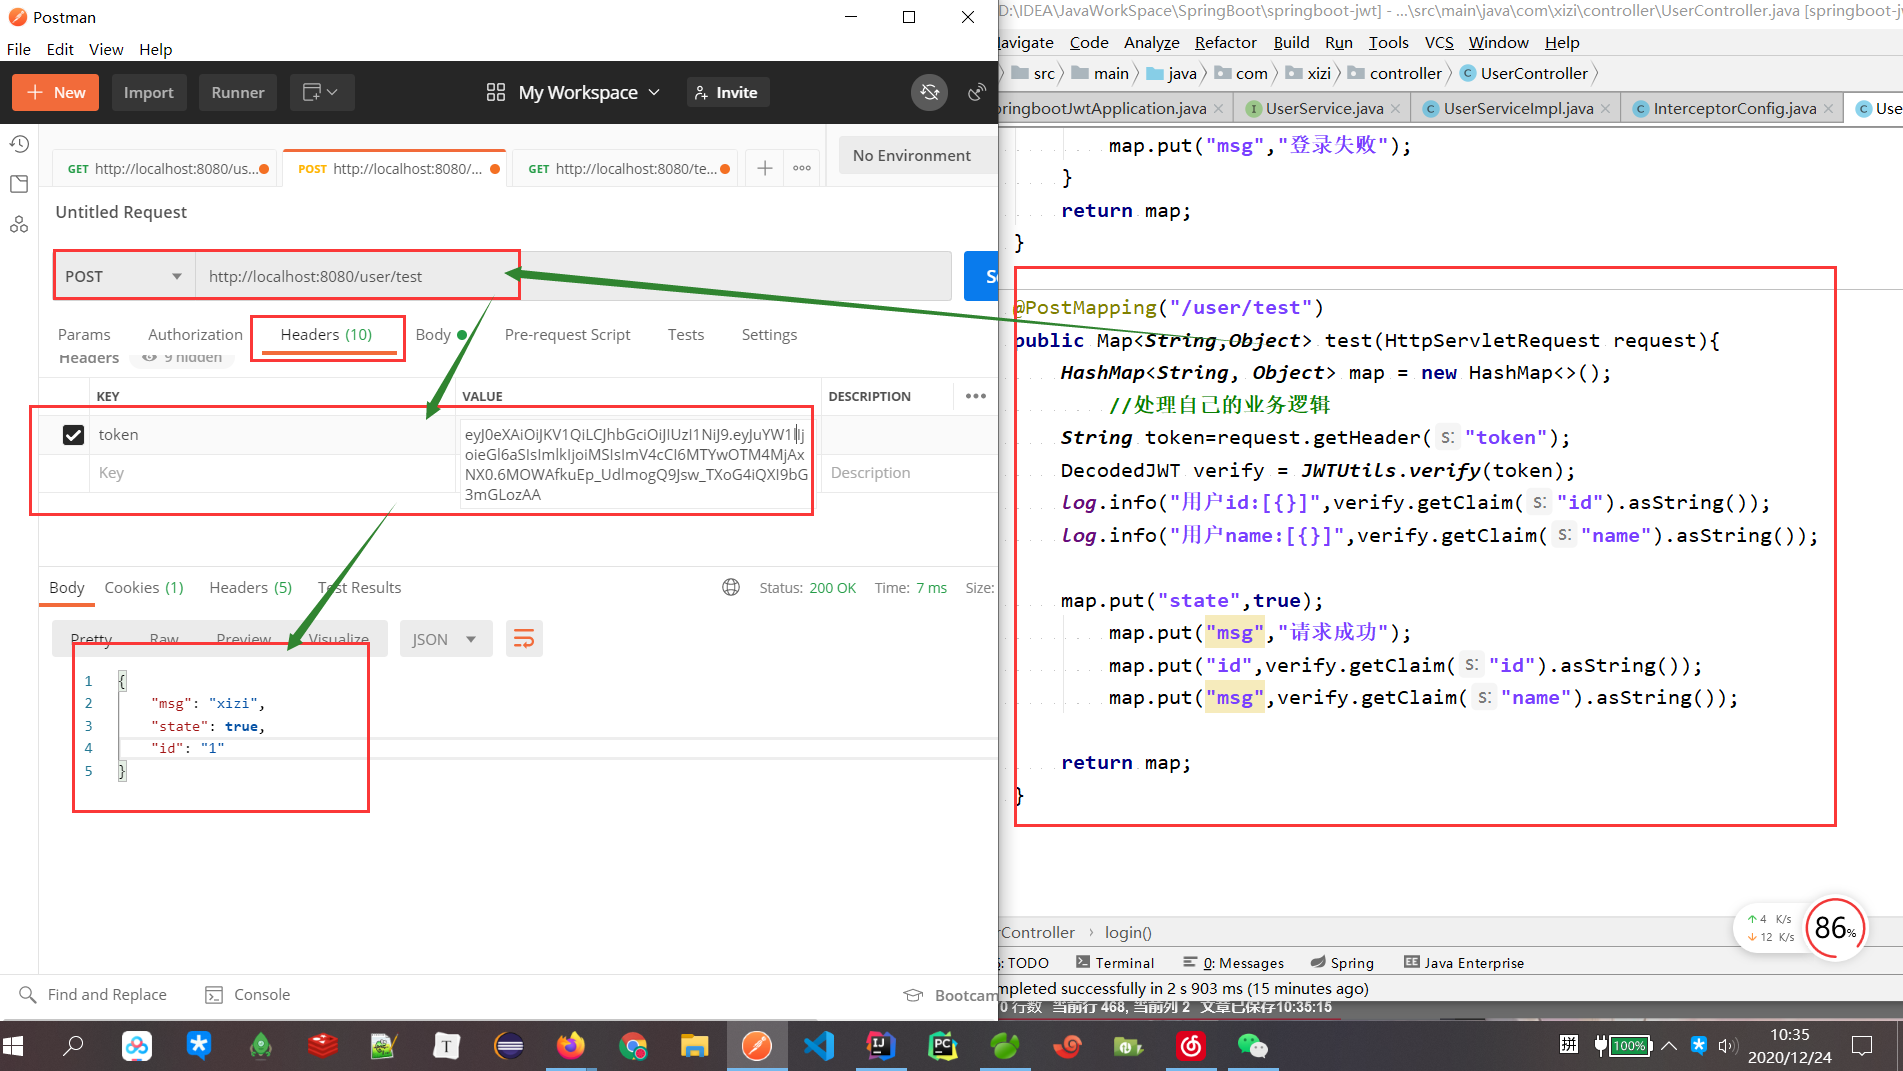Add a new request tab with plus icon
The width and height of the screenshot is (1903, 1071).
click(765, 168)
